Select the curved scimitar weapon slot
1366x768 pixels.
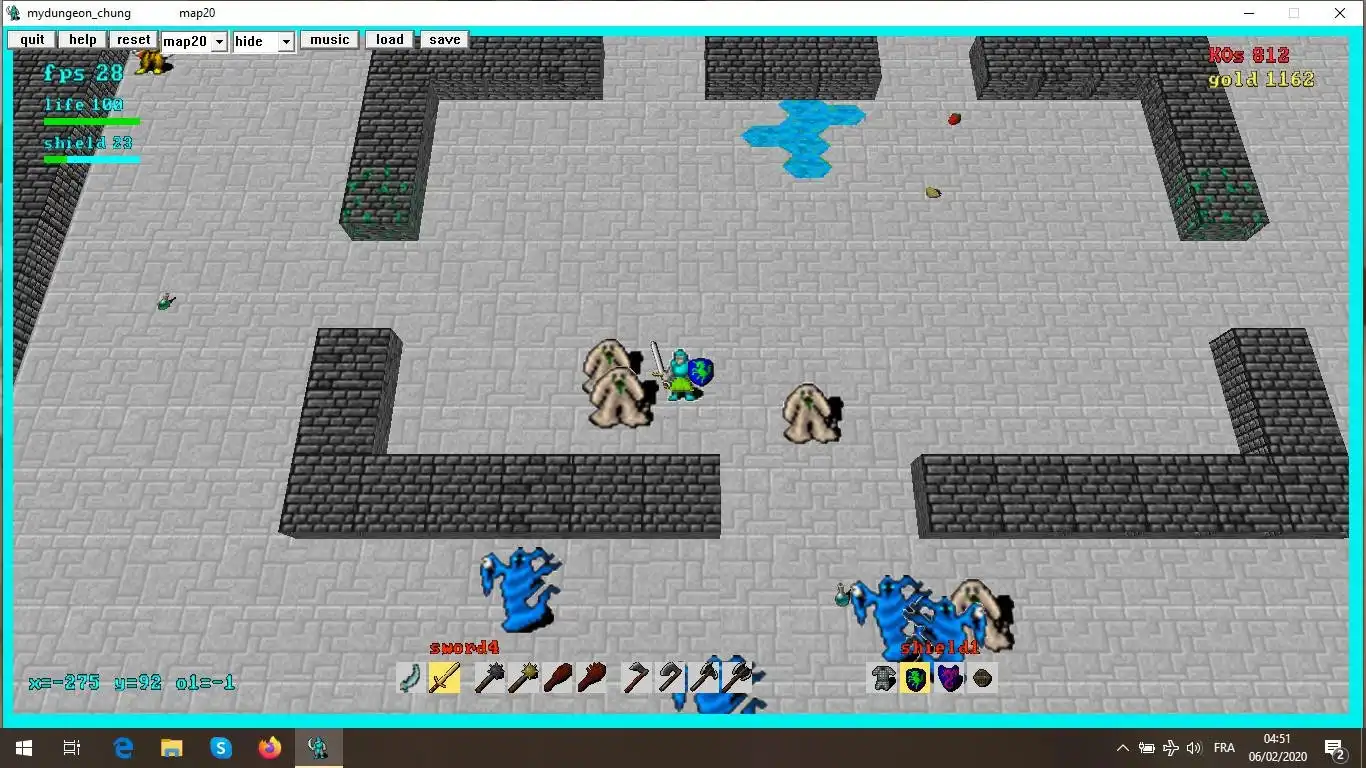(411, 678)
